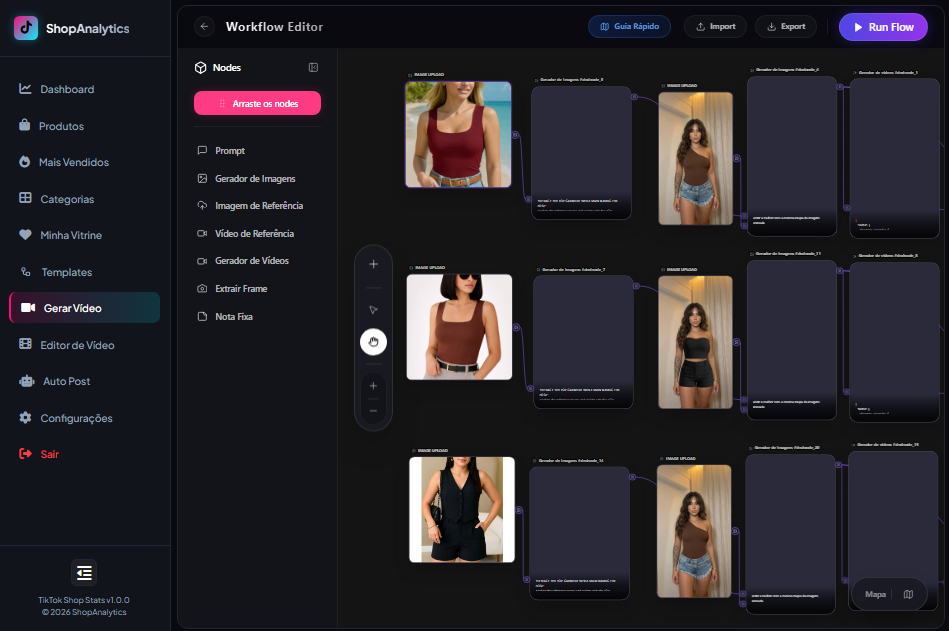The width and height of the screenshot is (949, 631).
Task: Select image generator node beside brown tank top
Action: point(583,342)
